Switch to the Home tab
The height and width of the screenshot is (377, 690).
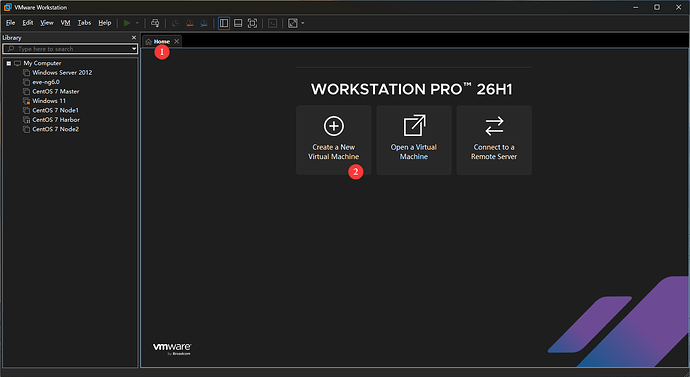162,41
